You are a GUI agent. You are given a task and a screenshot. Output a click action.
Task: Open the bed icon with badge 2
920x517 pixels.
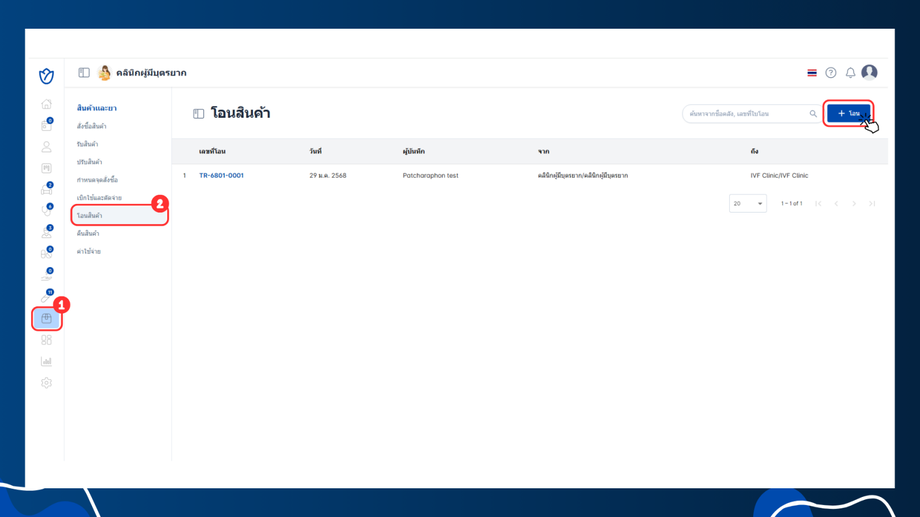[x=46, y=190]
